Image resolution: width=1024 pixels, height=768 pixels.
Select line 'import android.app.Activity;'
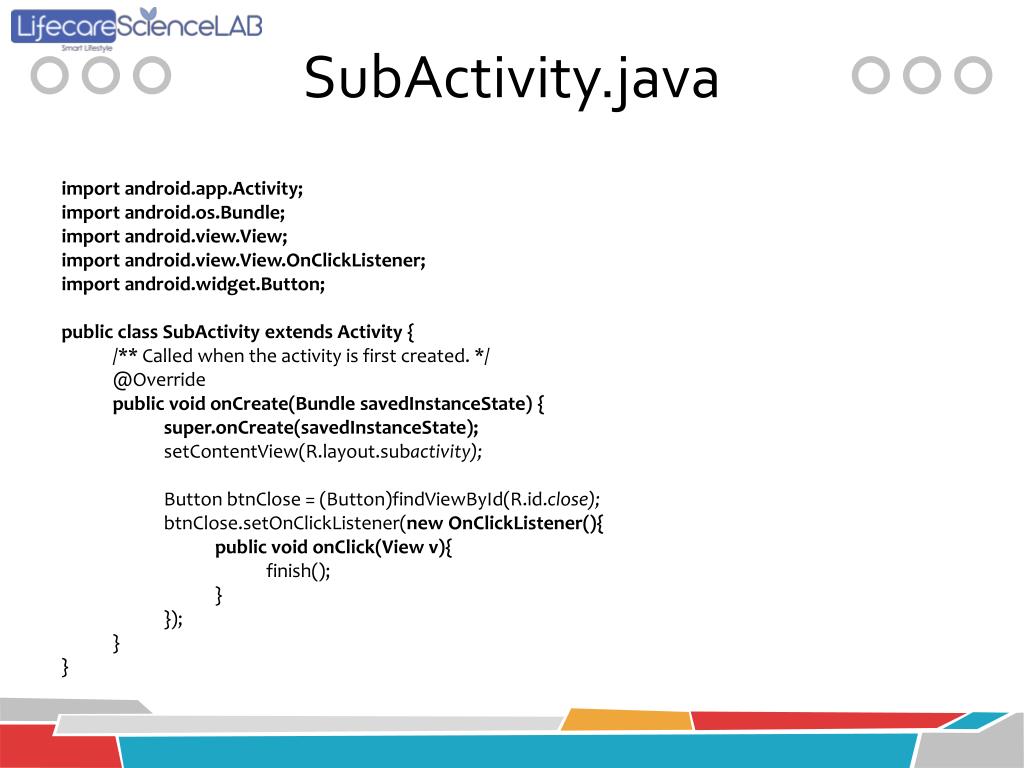coord(182,189)
